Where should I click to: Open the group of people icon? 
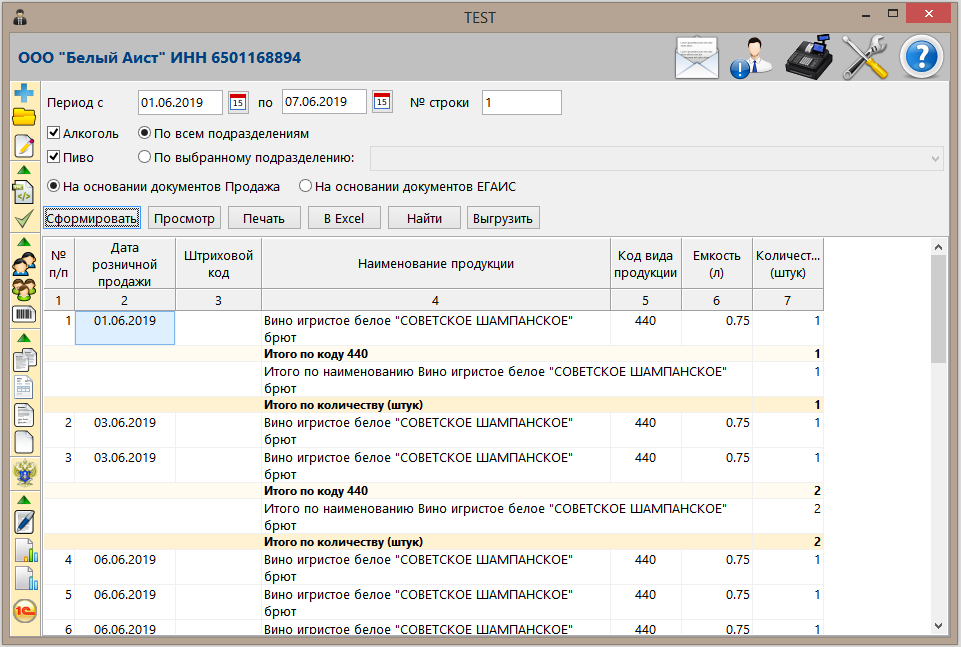pyautogui.click(x=24, y=289)
